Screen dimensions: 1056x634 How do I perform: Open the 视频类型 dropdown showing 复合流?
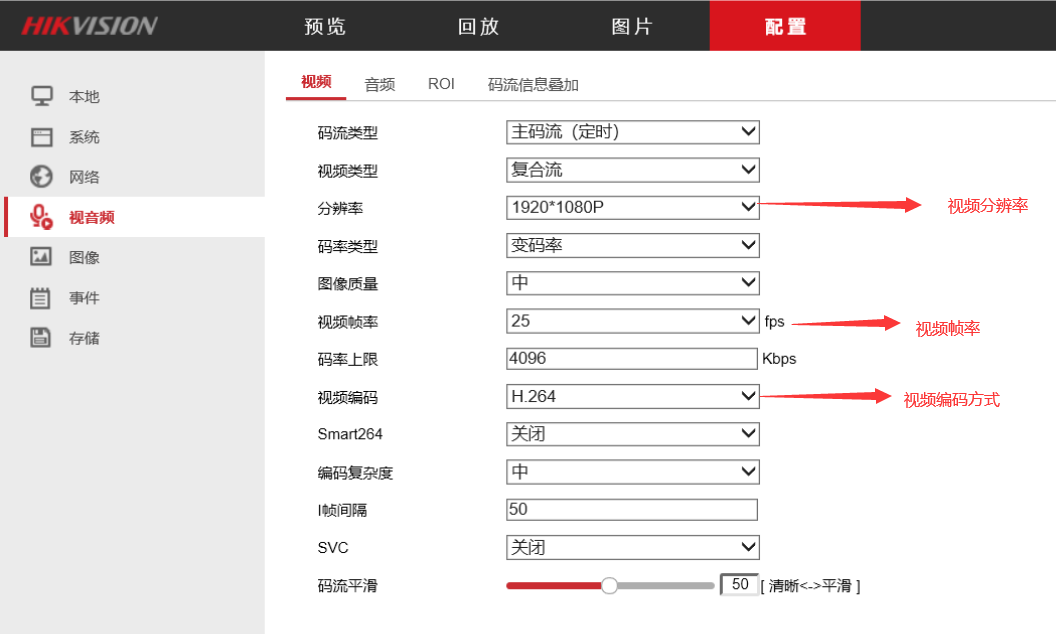pyautogui.click(x=632, y=170)
